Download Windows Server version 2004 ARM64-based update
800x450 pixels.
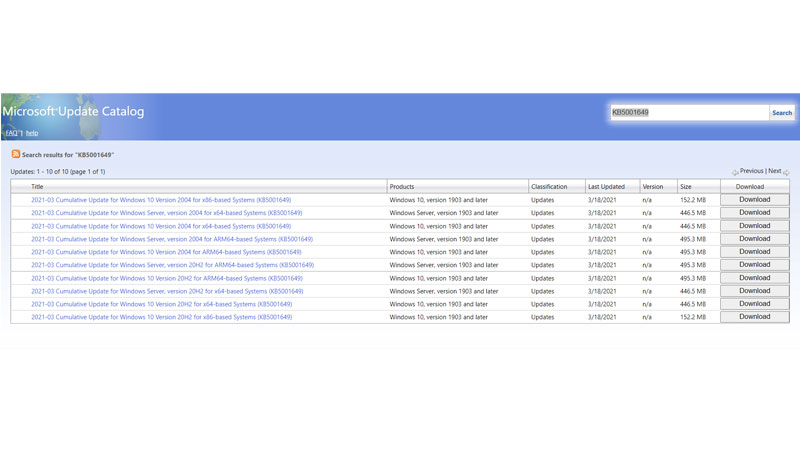point(755,238)
